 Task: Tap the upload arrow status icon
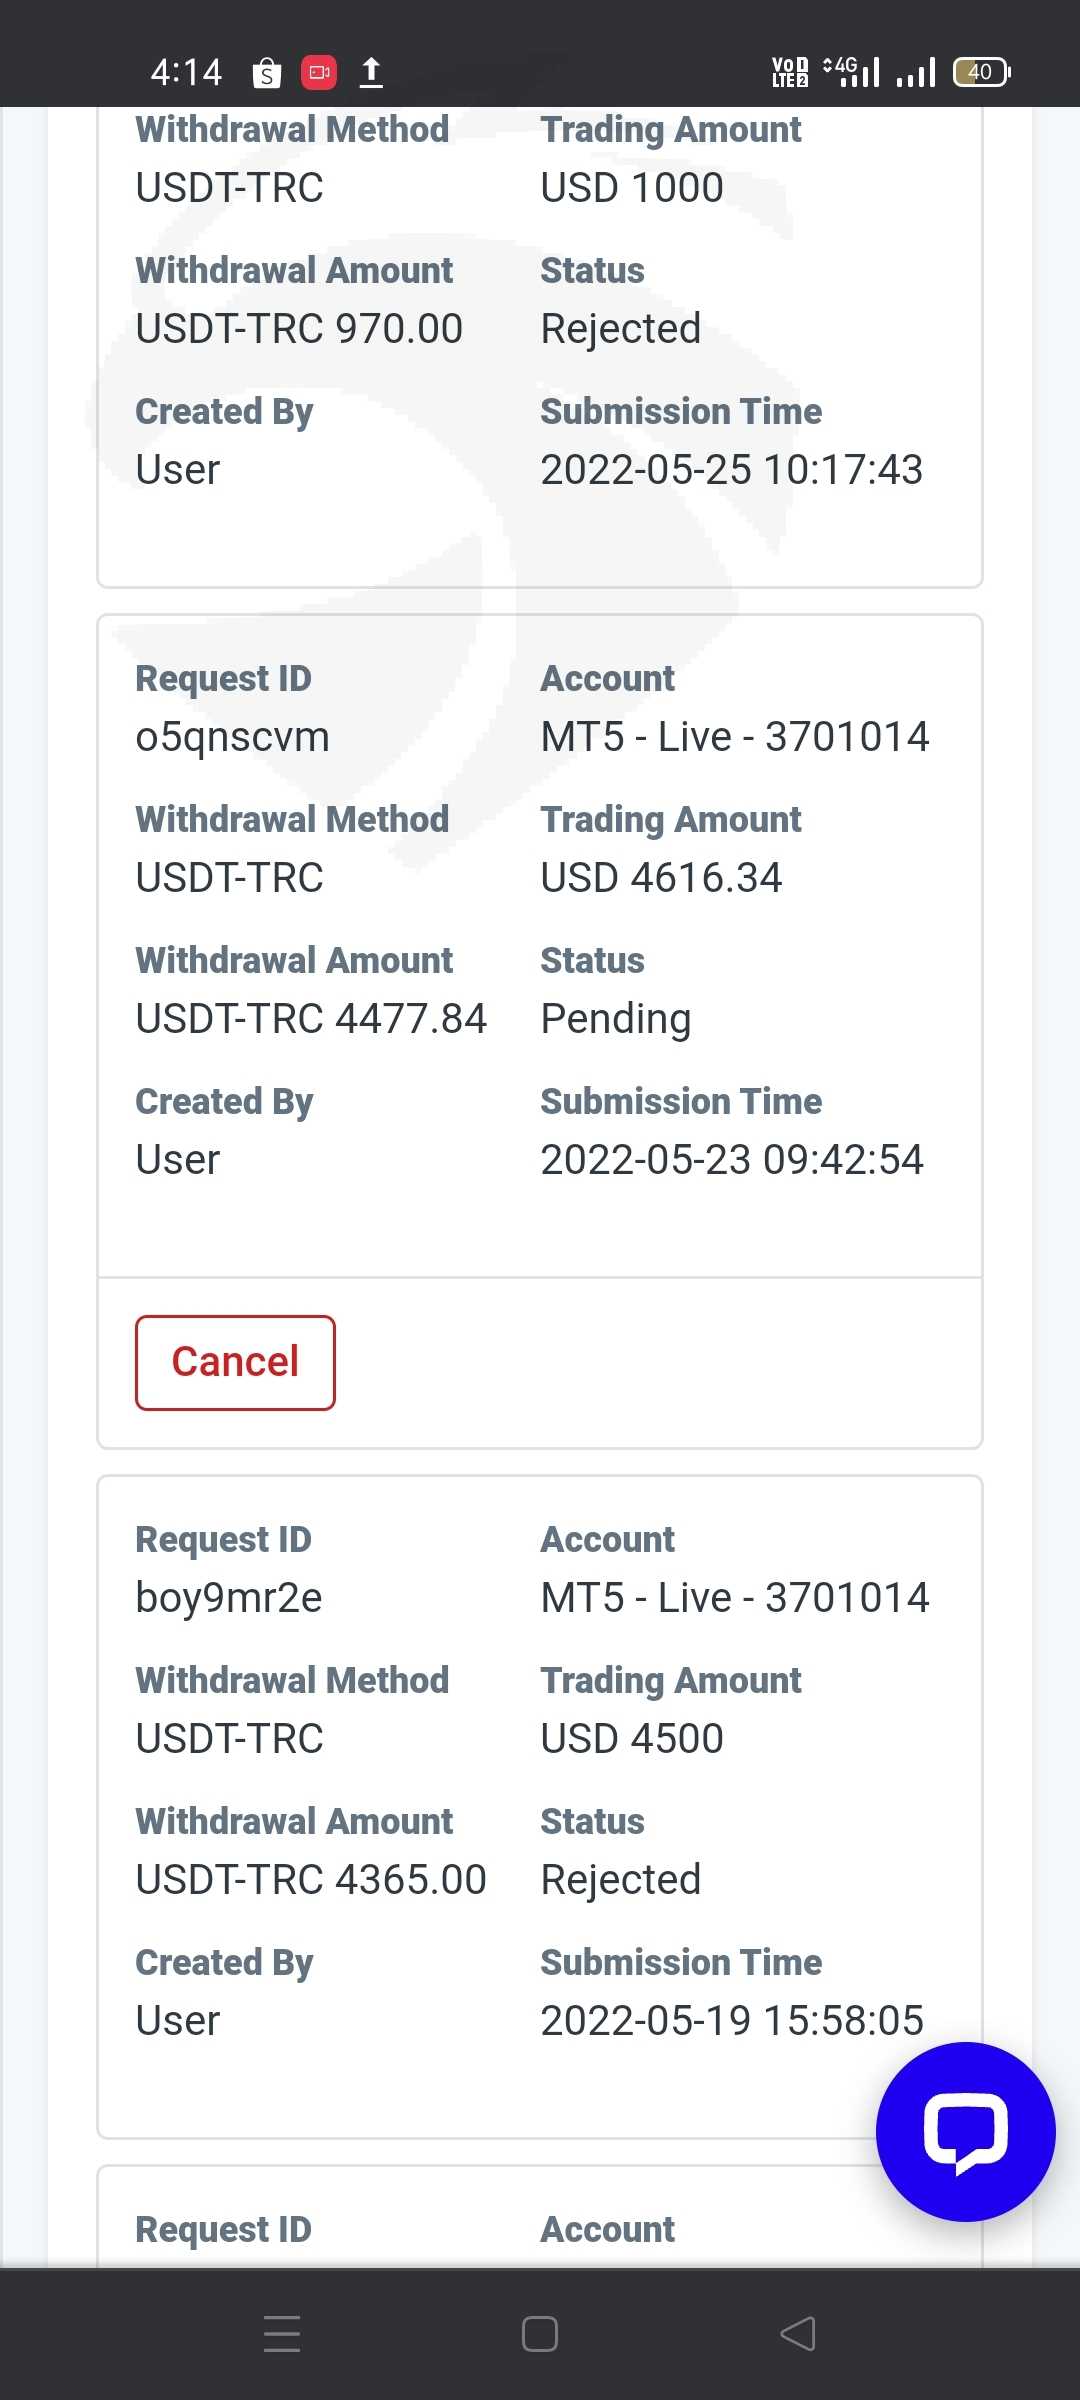point(371,72)
